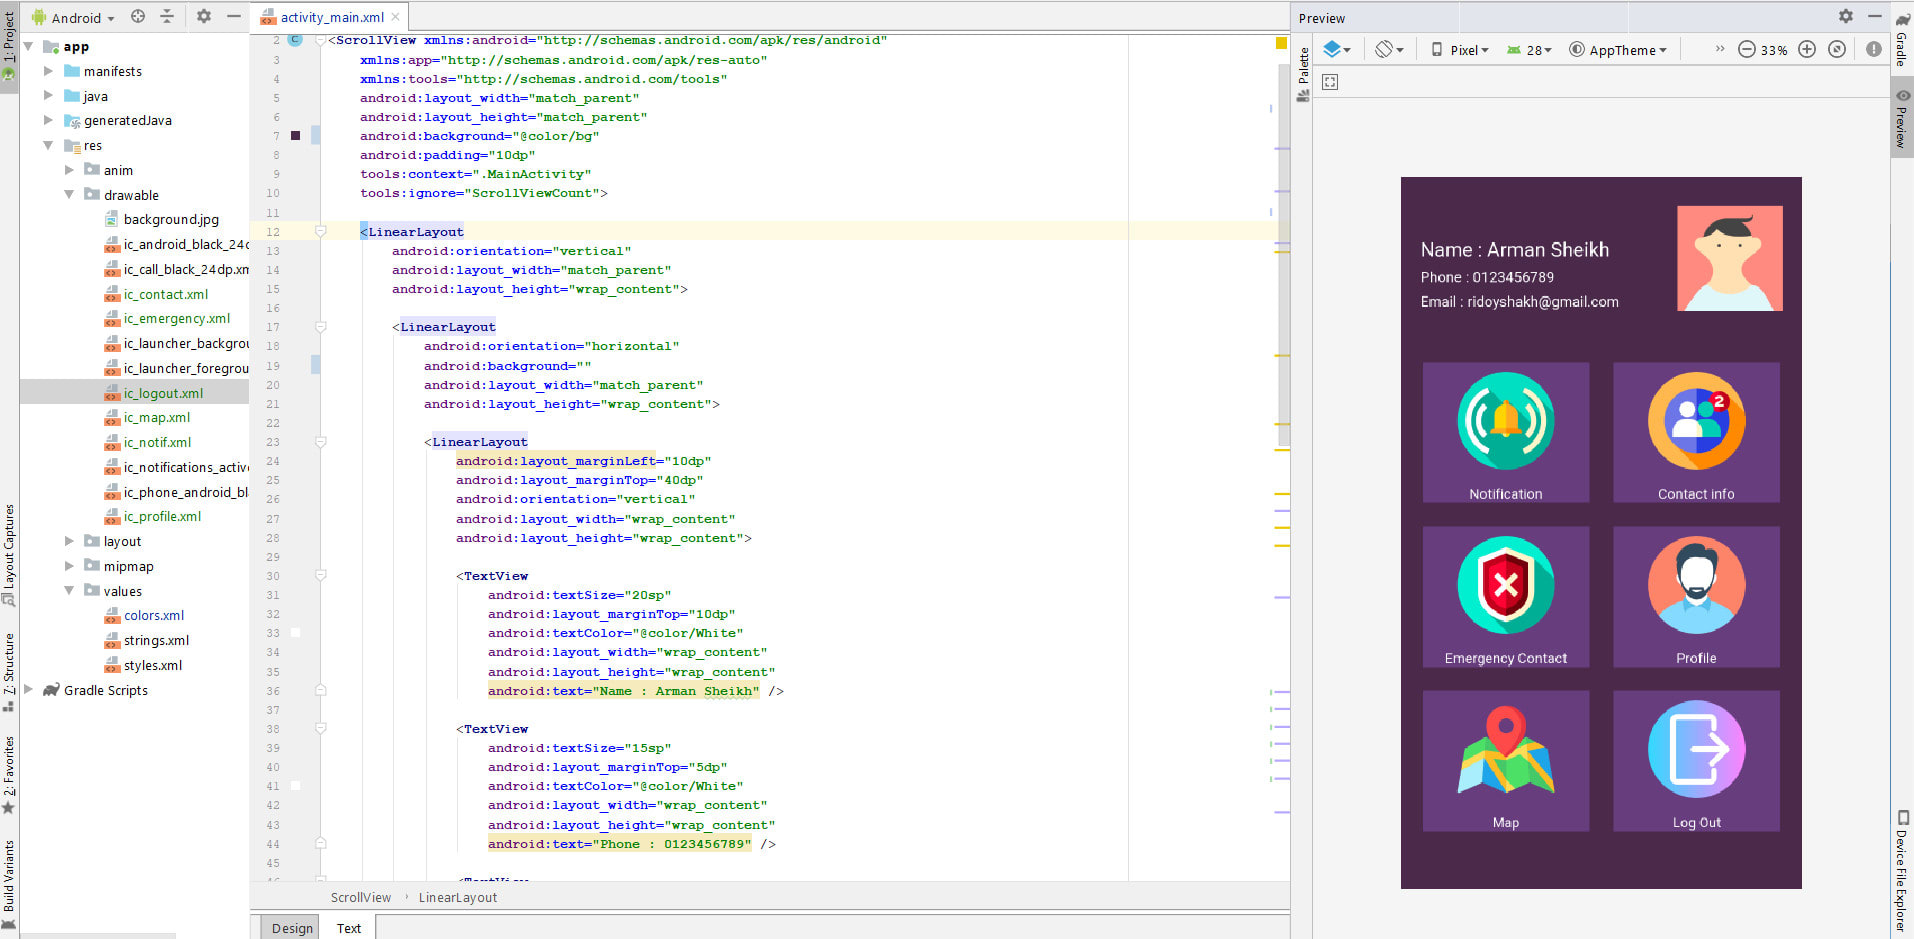1914x939 pixels.
Task: Click LinearLayout in the breadcrumb bar
Action: tap(457, 897)
